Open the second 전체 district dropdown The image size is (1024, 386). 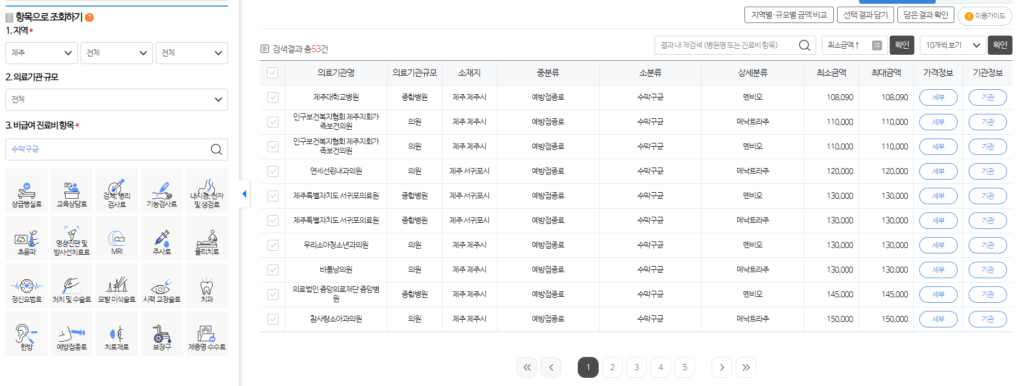[116, 53]
